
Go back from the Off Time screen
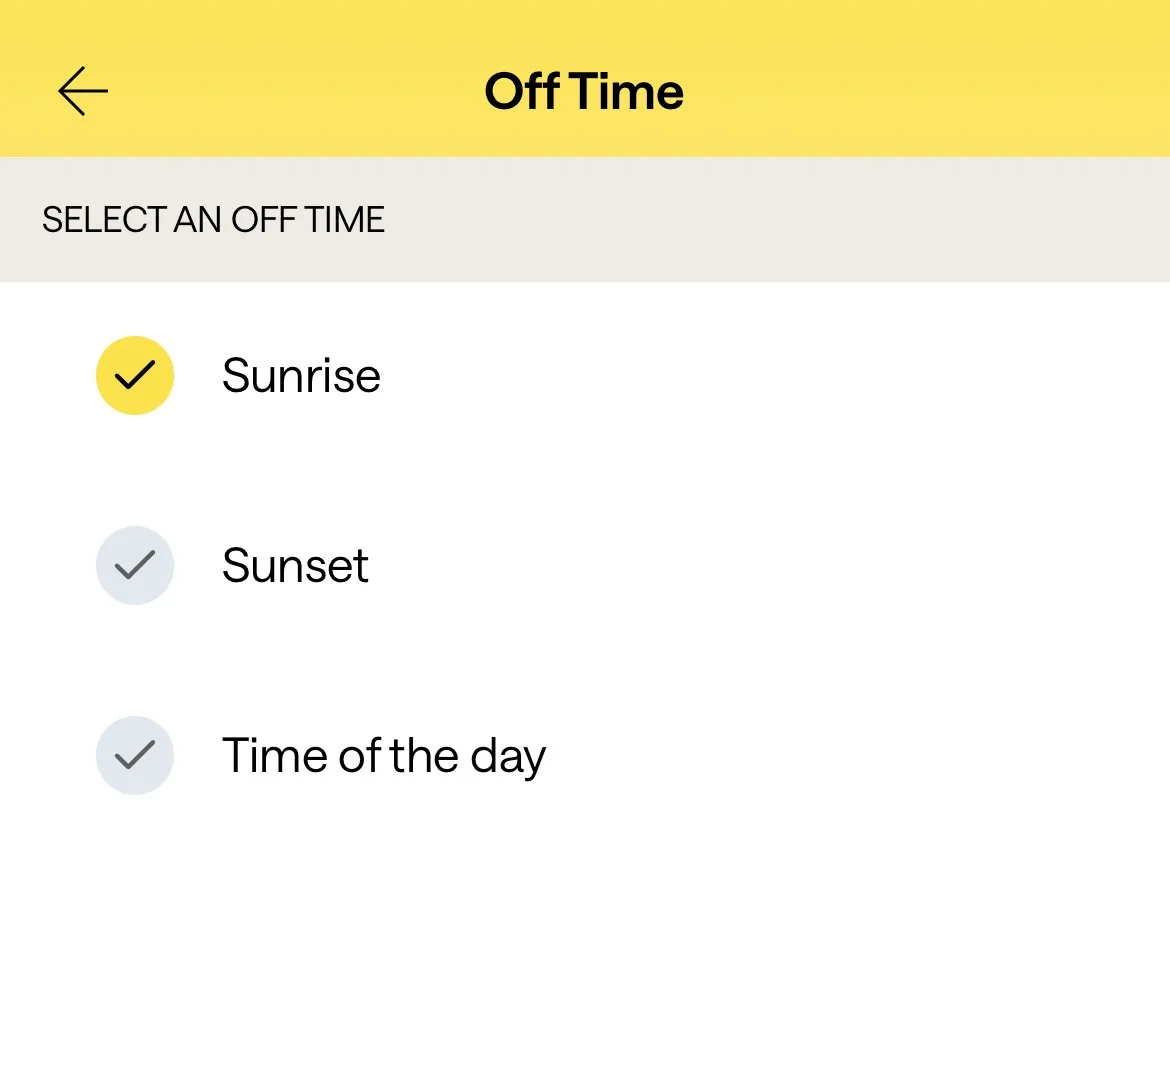83,92
